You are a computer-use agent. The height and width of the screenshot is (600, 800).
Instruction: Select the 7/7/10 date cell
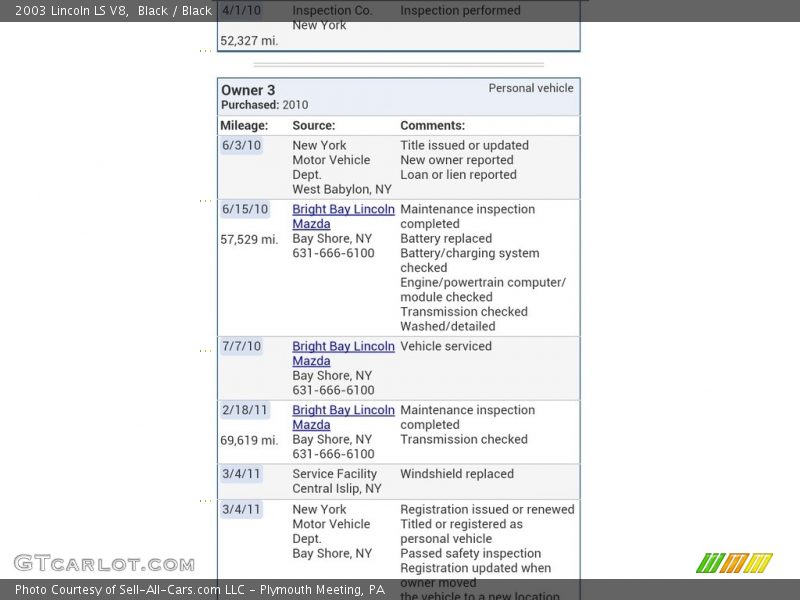[241, 346]
